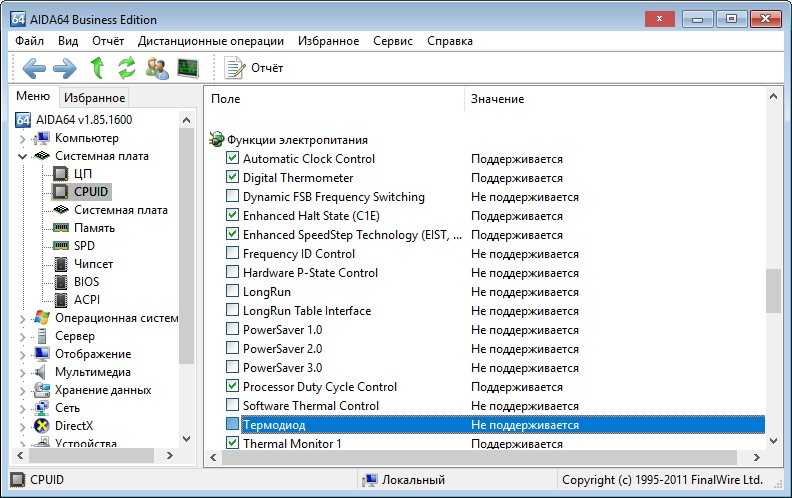Open the Дистанционные операции menu

point(211,41)
